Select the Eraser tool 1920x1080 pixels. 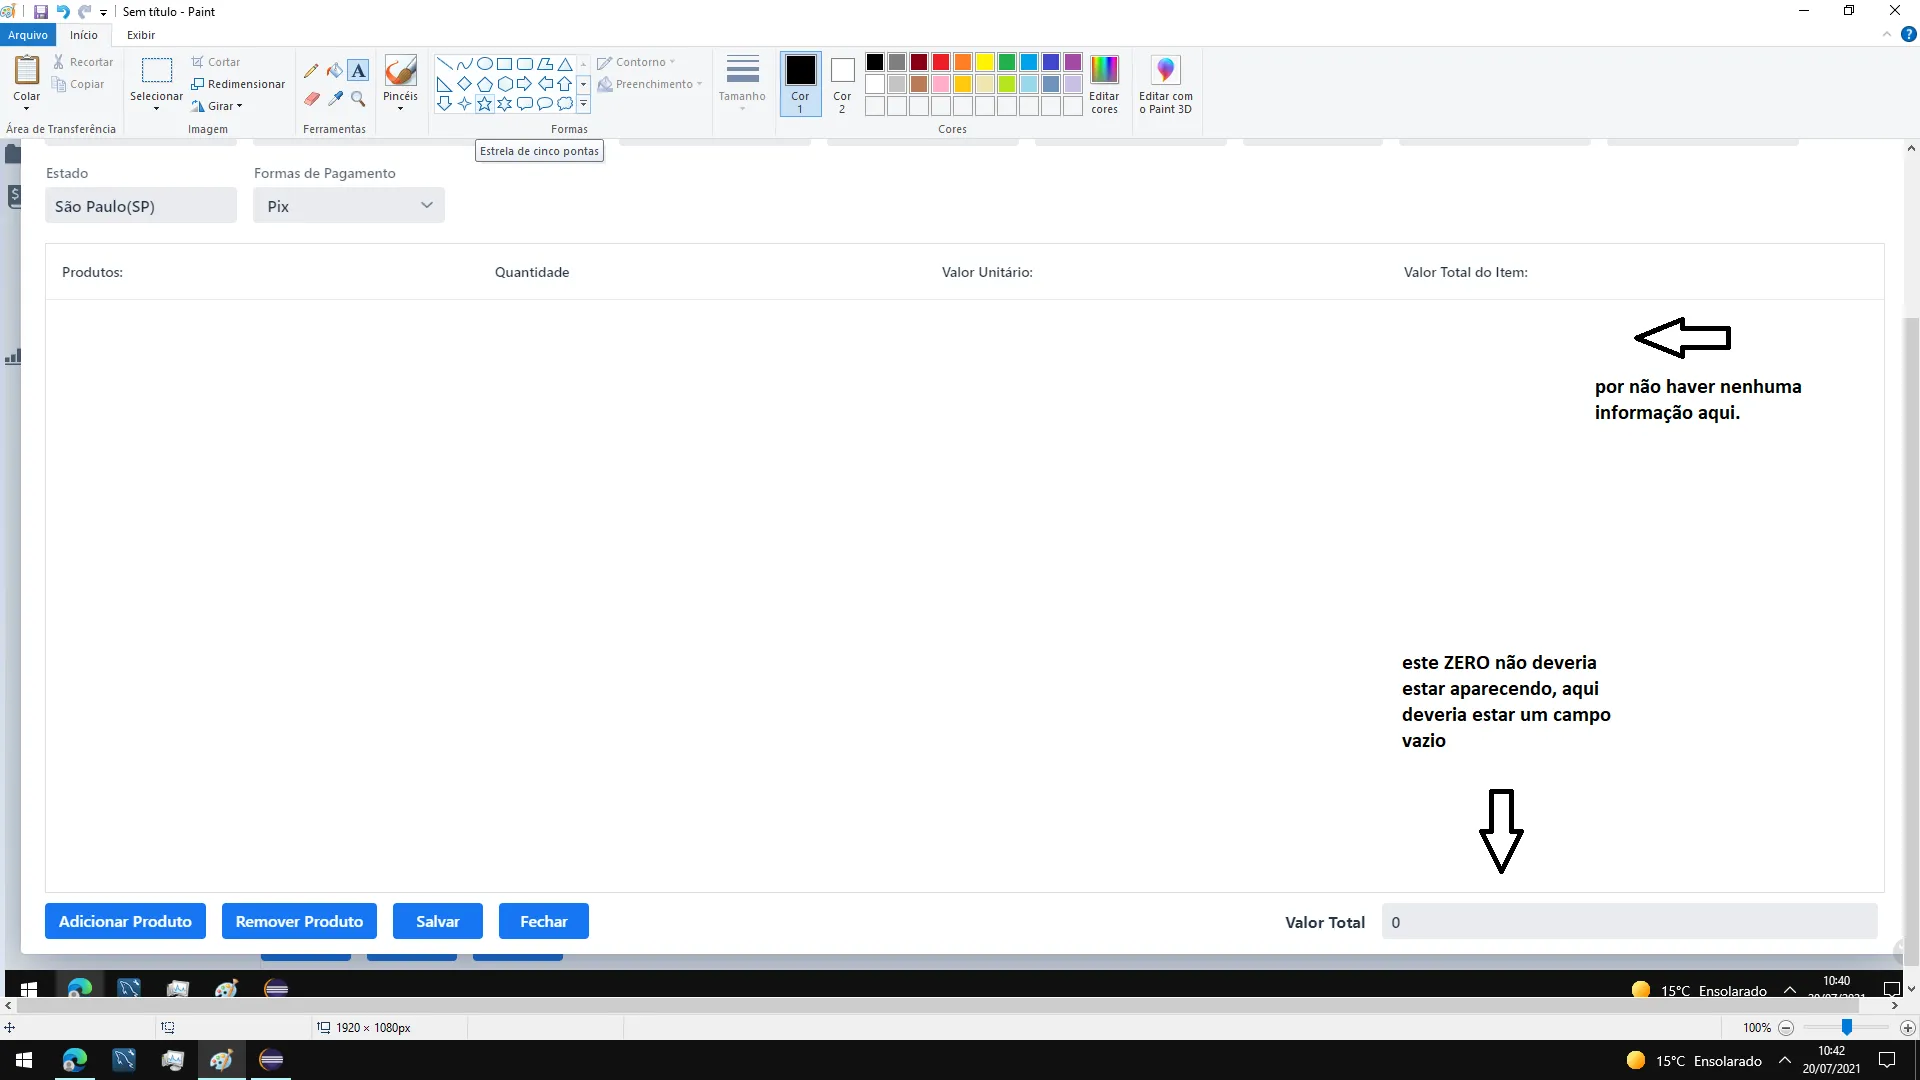click(x=311, y=98)
